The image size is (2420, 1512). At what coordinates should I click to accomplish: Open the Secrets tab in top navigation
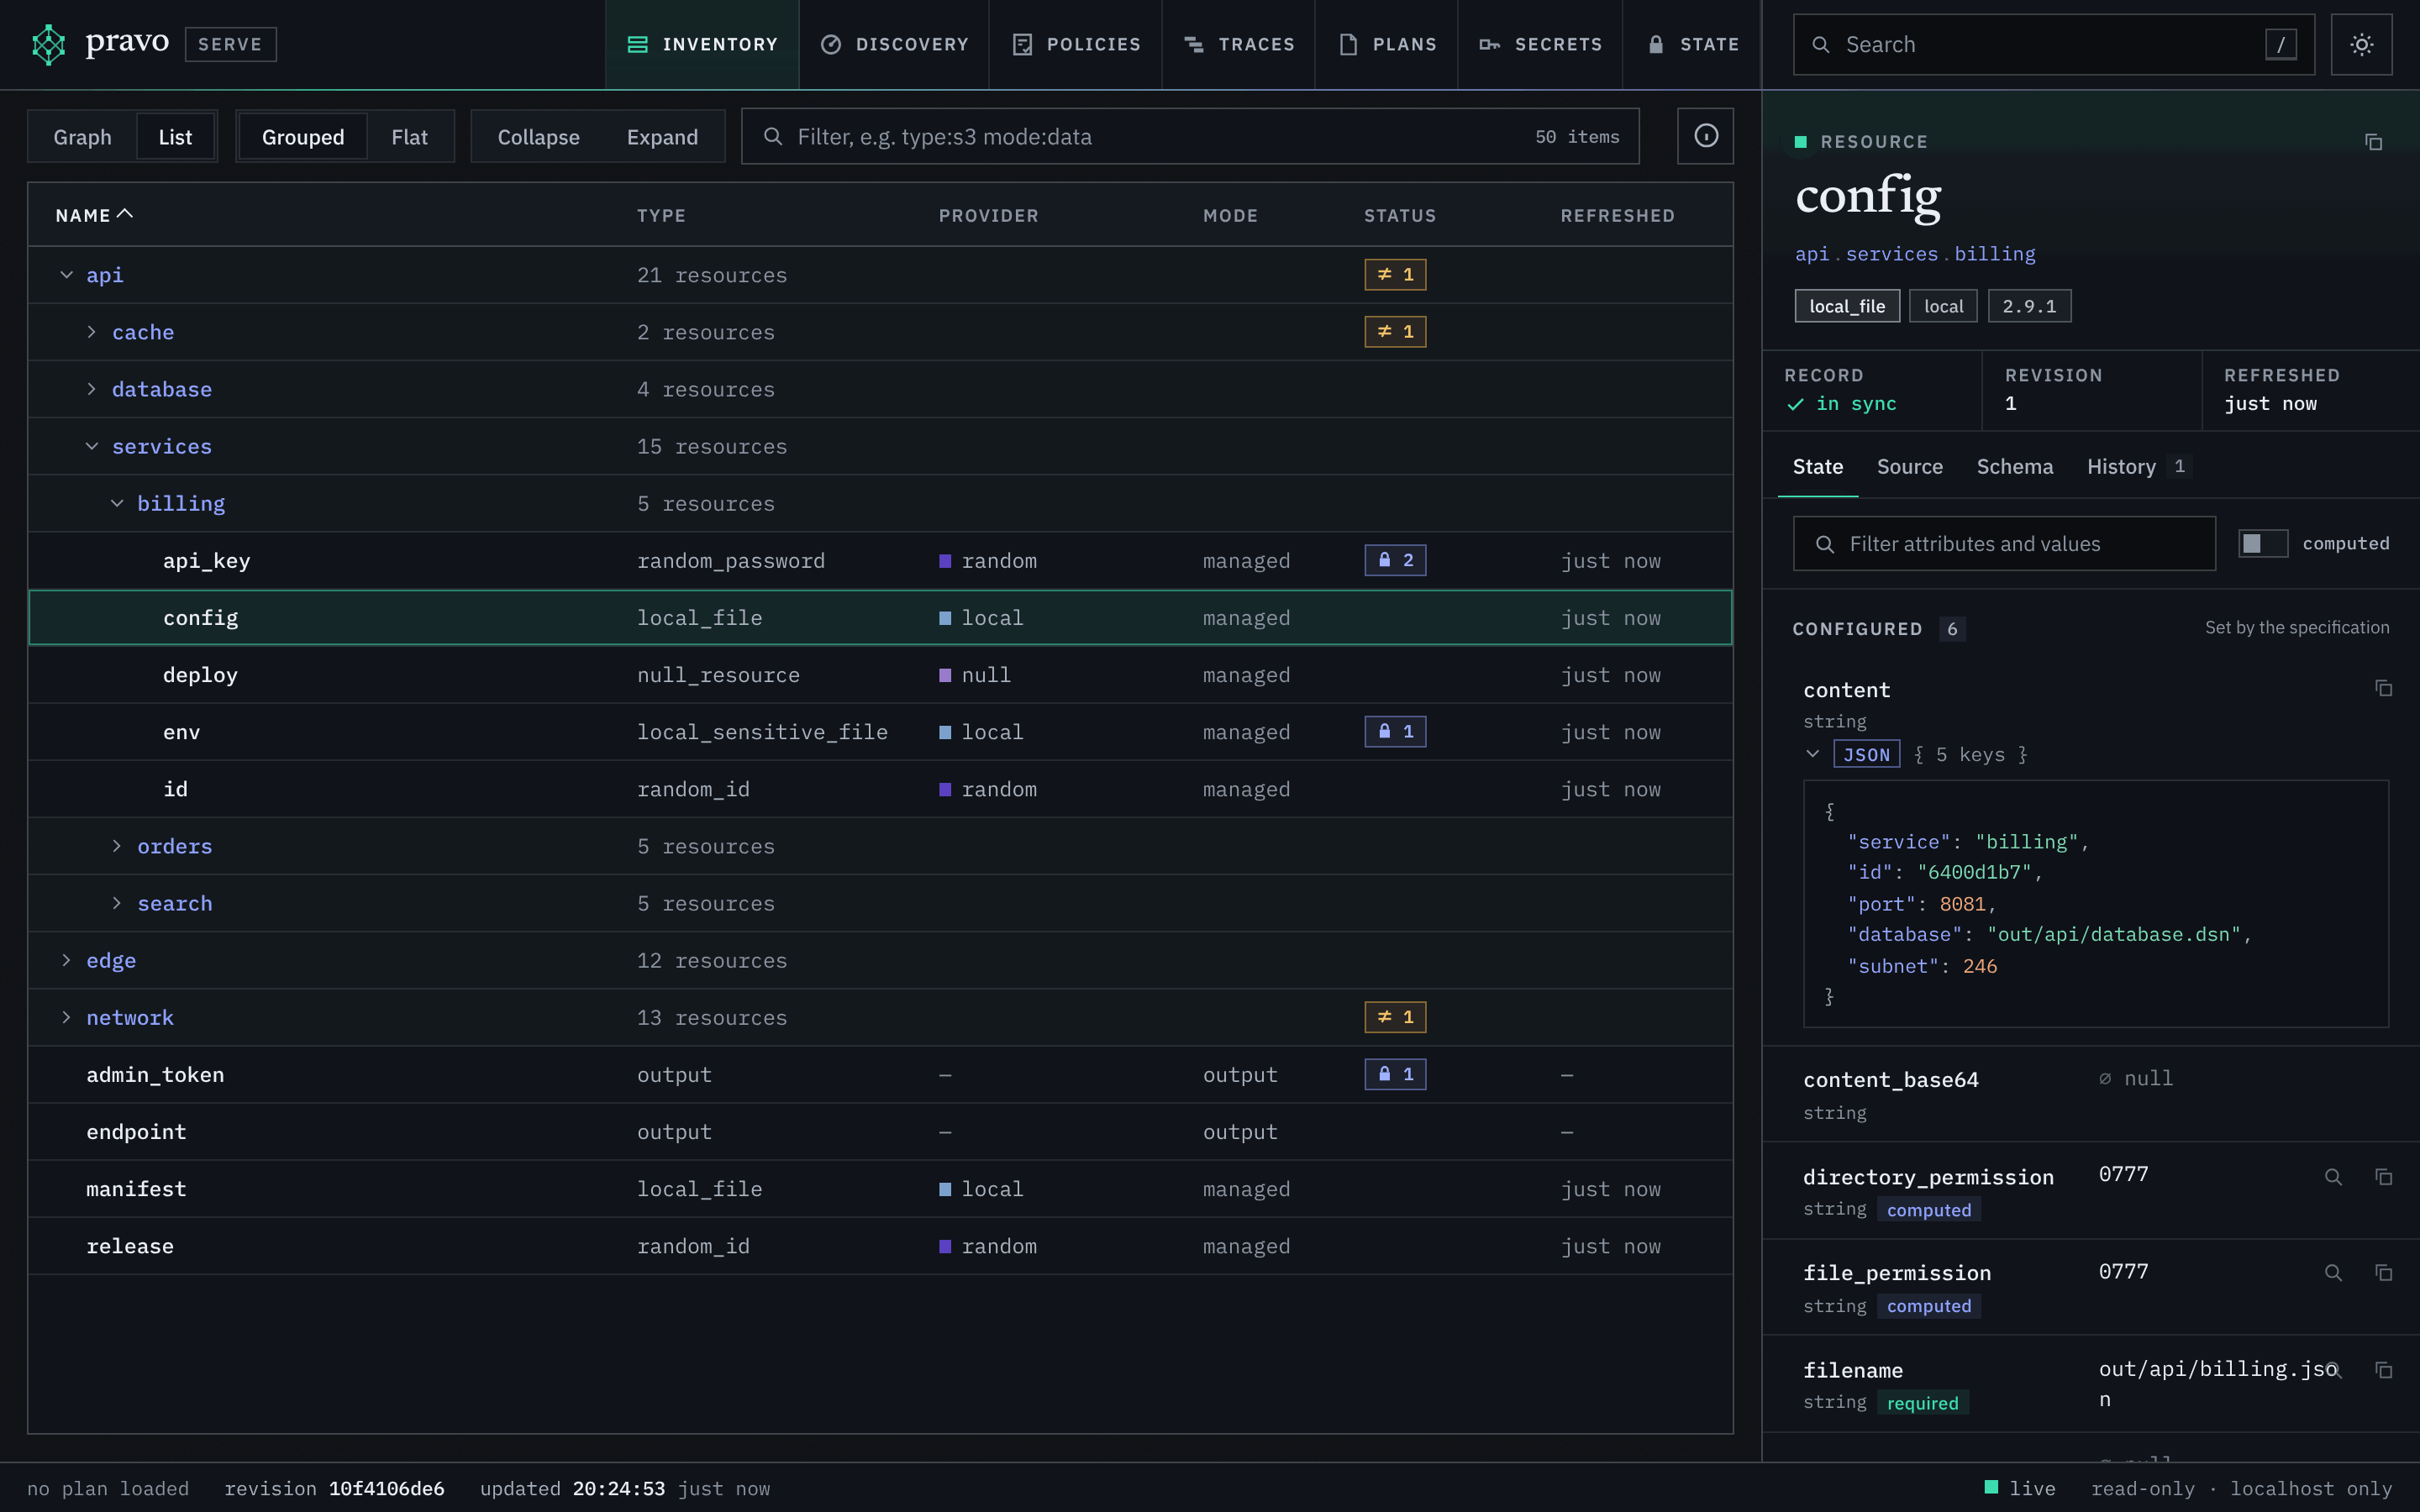tap(1540, 44)
